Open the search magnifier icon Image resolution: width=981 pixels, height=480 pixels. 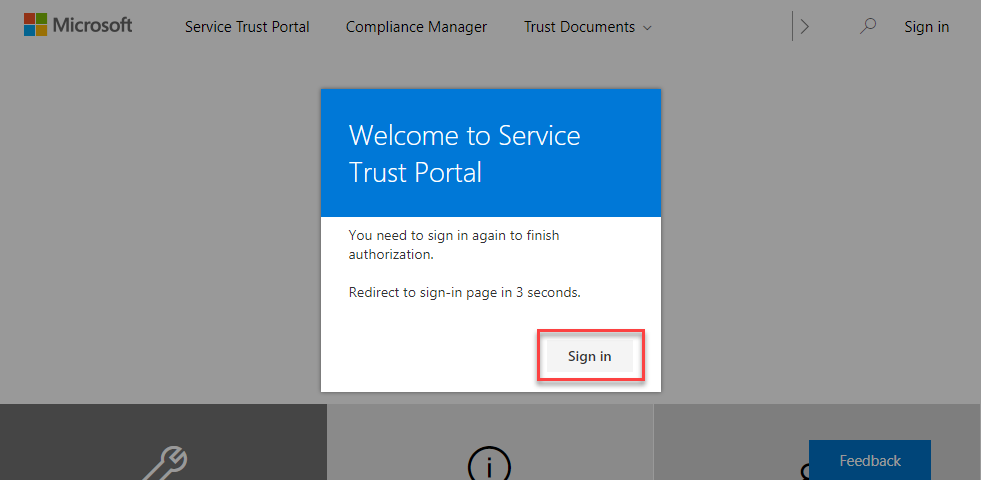(x=867, y=26)
